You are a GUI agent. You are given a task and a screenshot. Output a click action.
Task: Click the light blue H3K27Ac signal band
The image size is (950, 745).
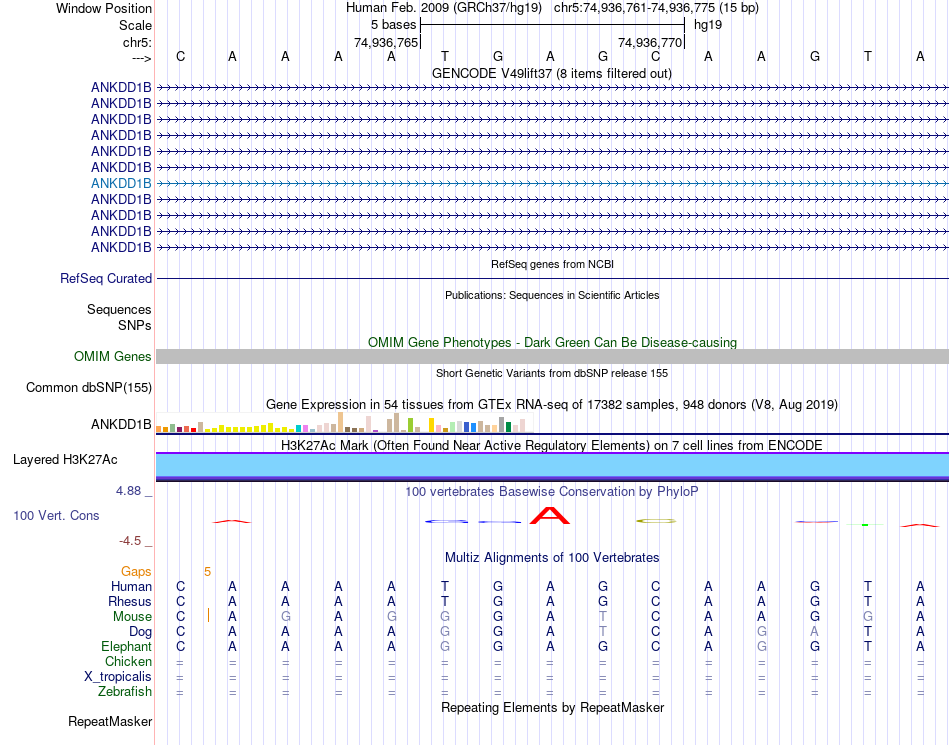click(x=552, y=465)
